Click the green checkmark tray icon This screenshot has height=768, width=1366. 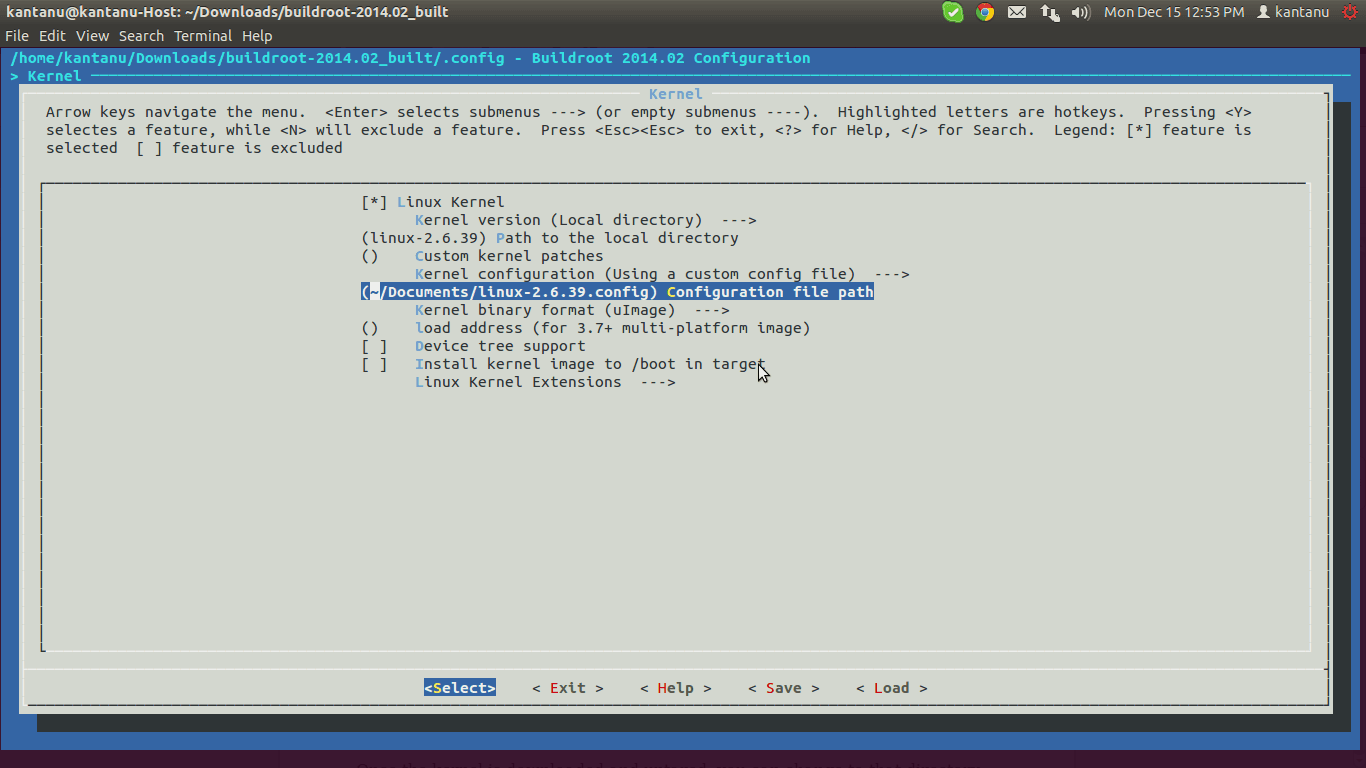pyautogui.click(x=953, y=12)
